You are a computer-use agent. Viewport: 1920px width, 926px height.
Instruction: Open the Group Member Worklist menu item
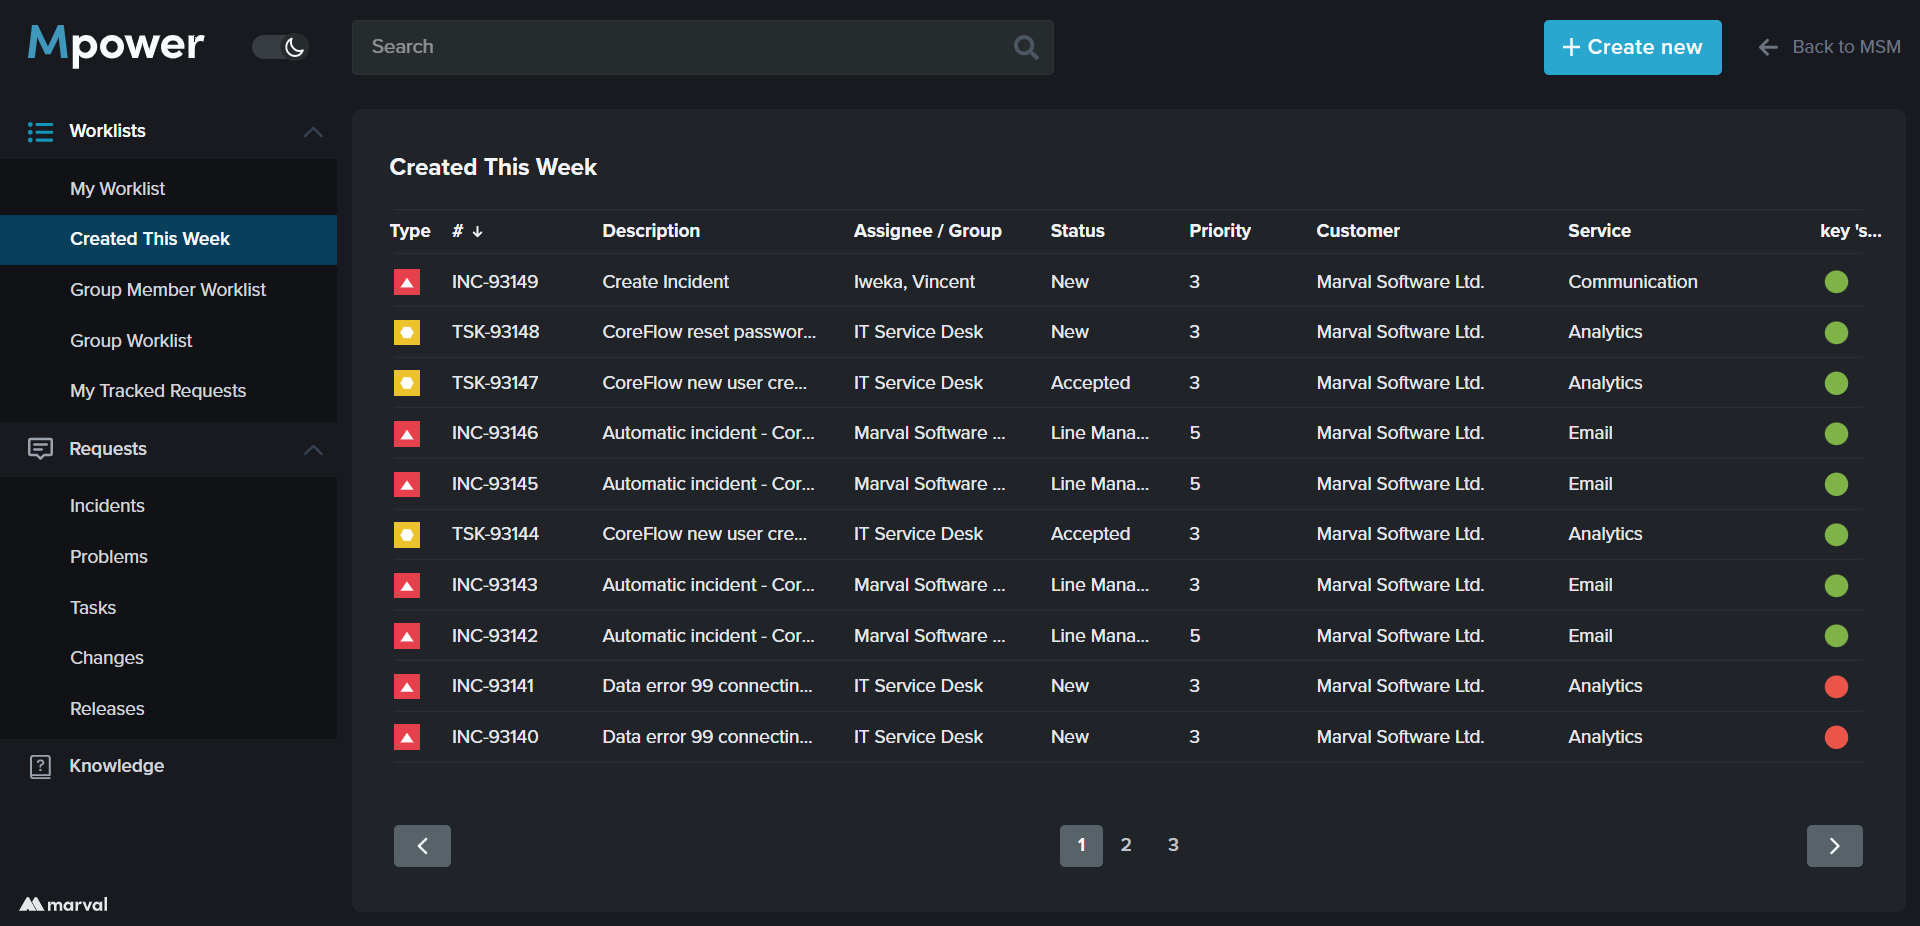pyautogui.click(x=168, y=290)
